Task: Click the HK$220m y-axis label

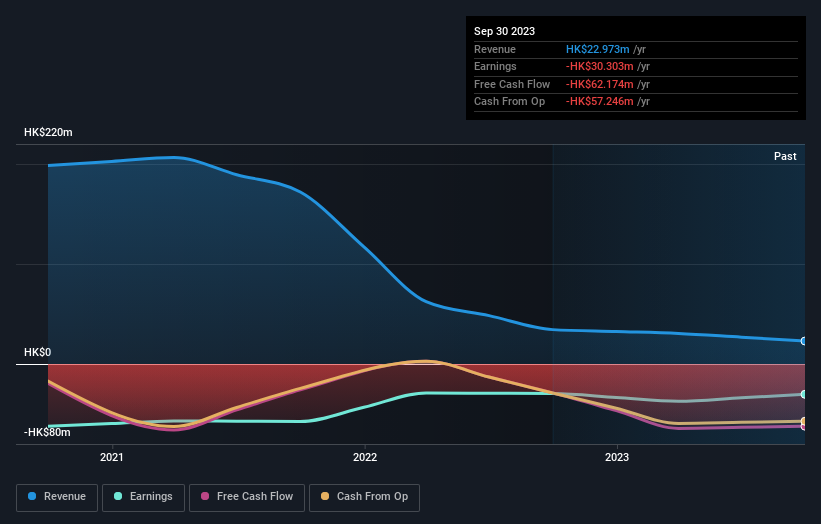Action: pyautogui.click(x=48, y=132)
